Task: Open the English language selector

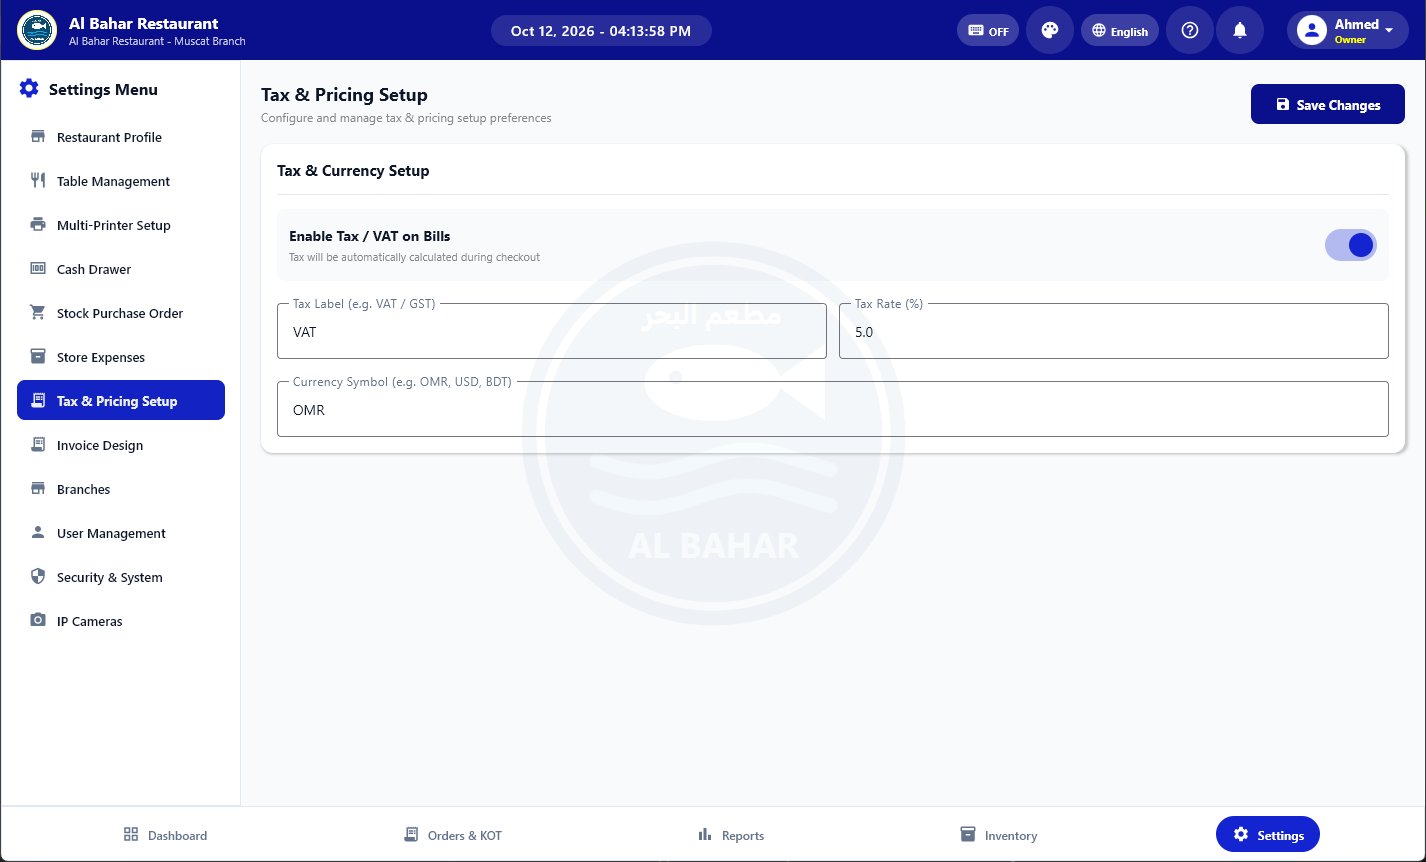Action: click(1120, 31)
